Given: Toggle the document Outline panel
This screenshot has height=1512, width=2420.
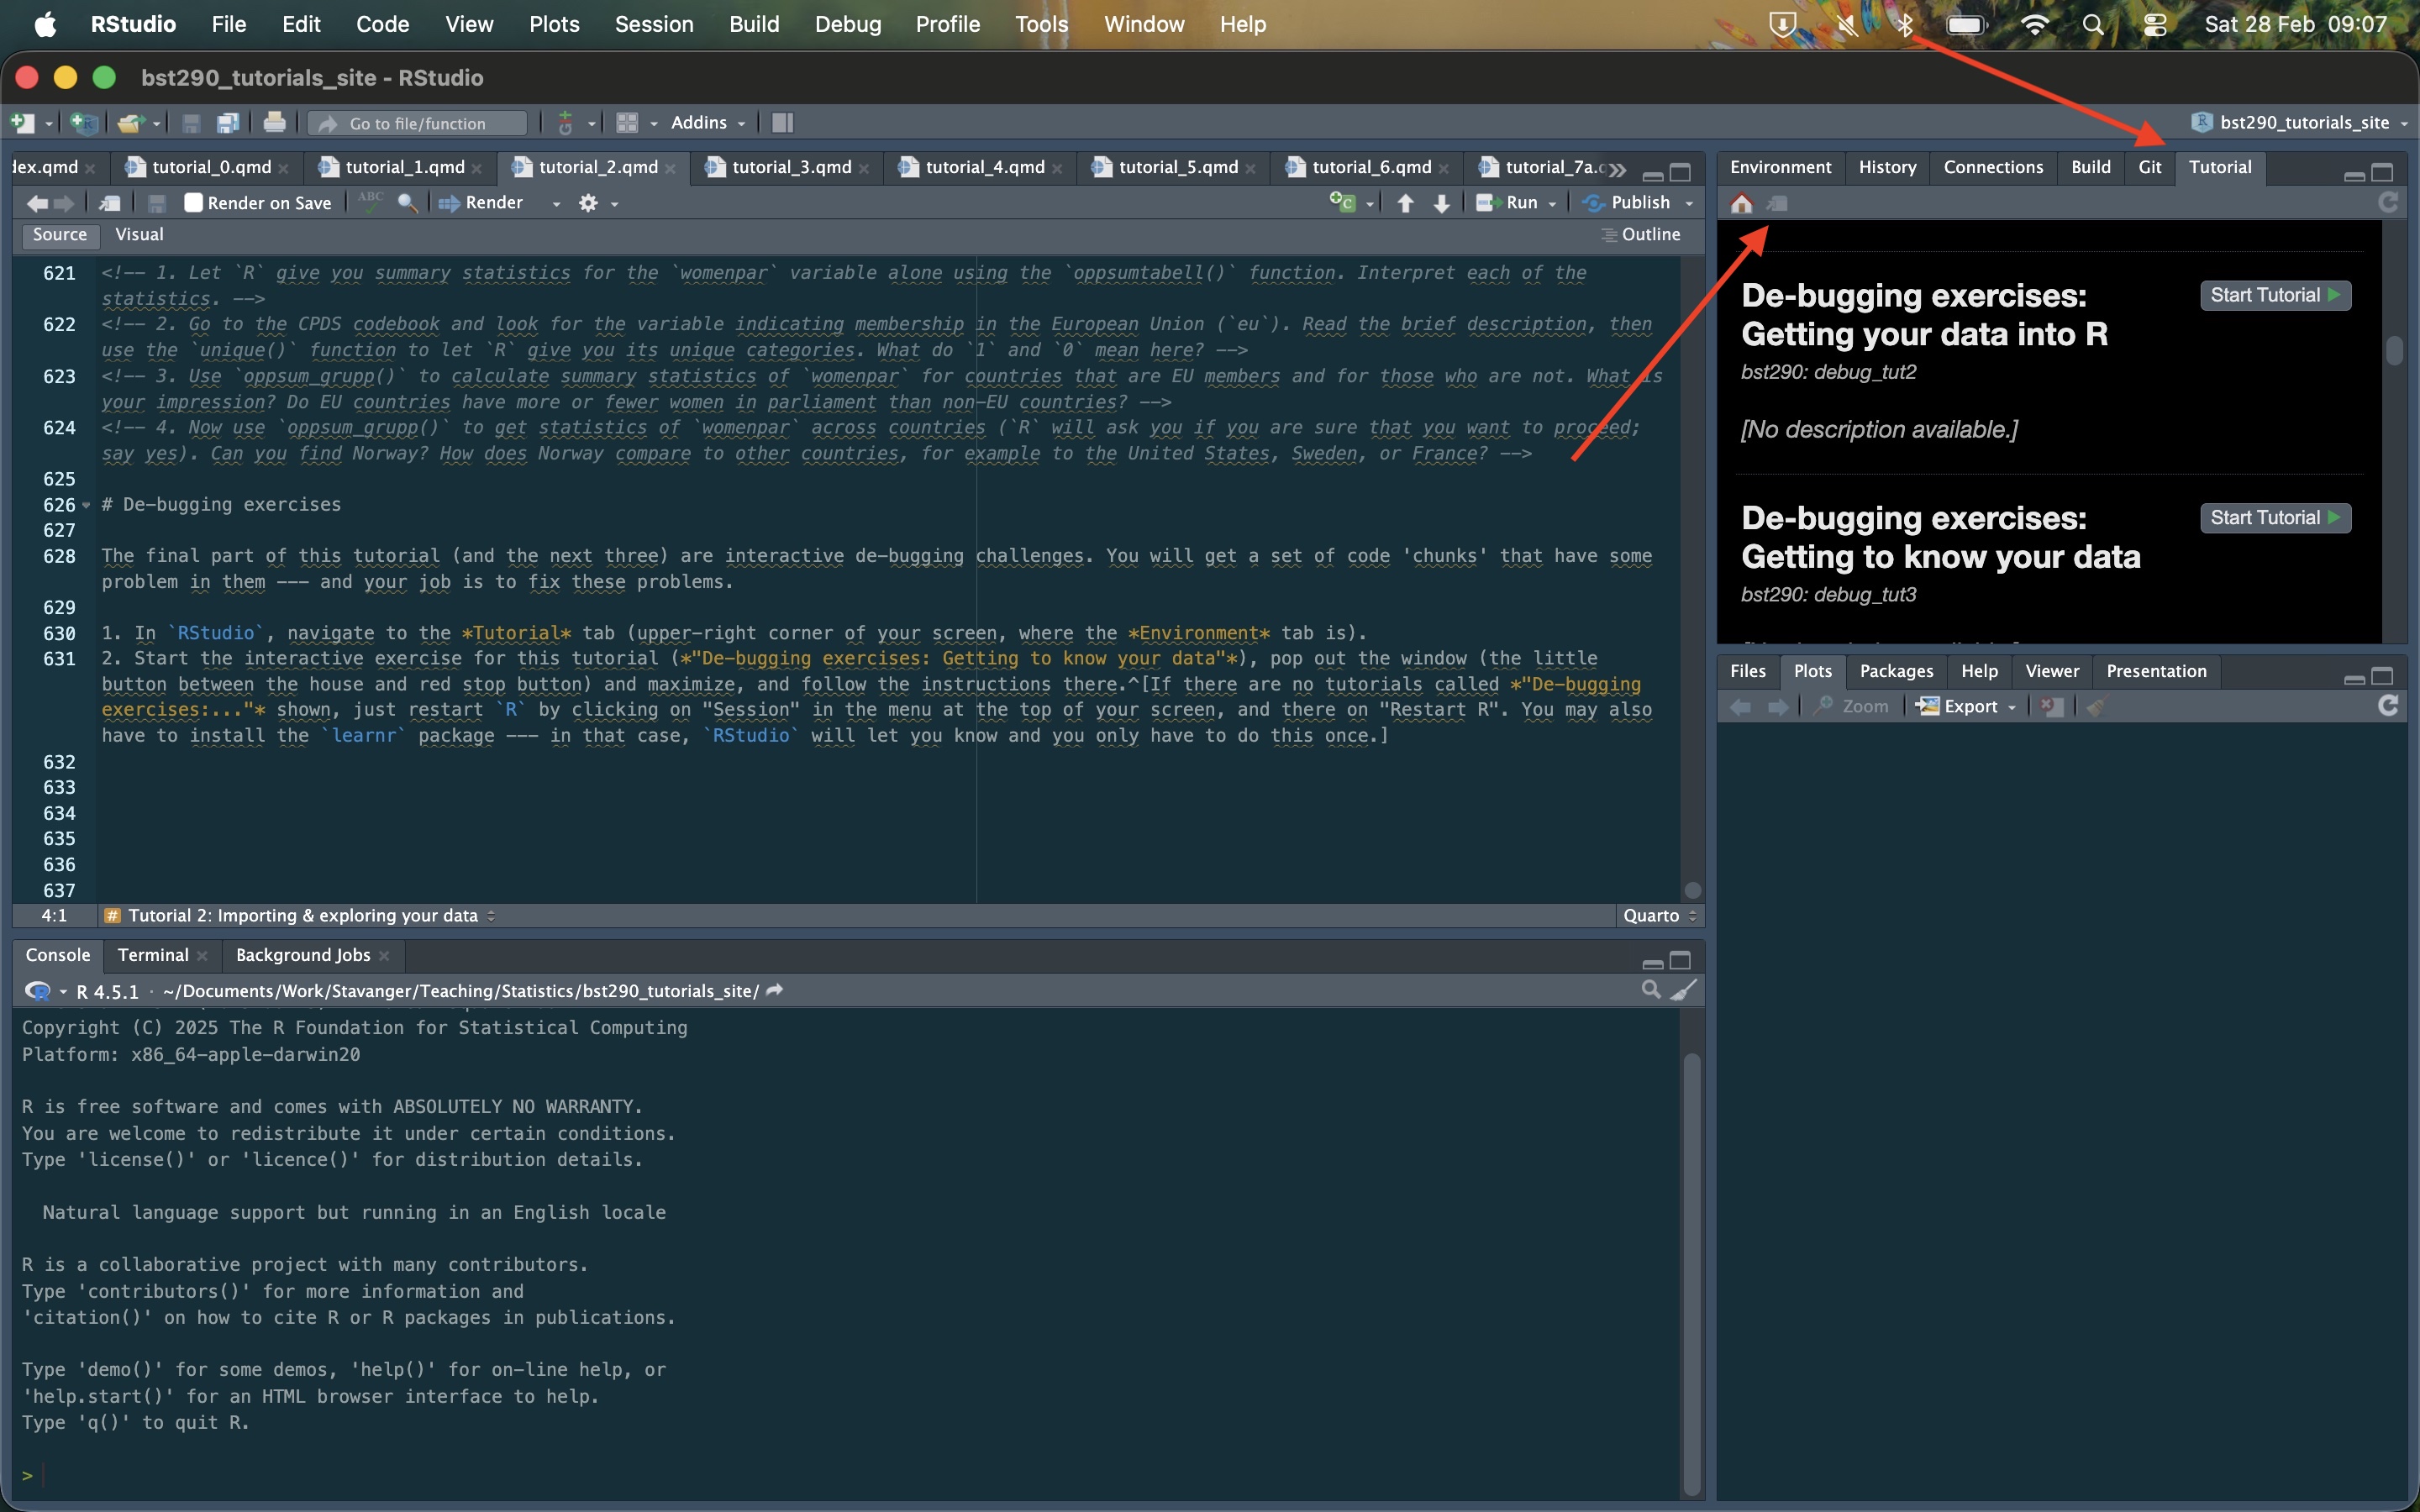Looking at the screenshot, I should [x=1641, y=234].
